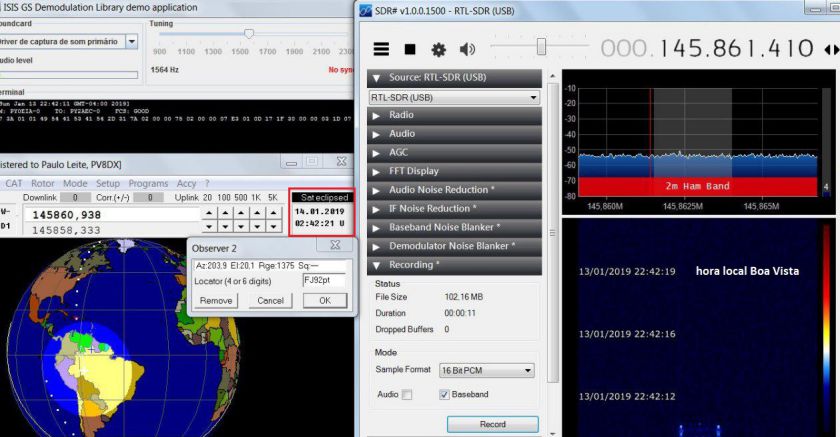Click the SDR# side panel vertical scrollbar

(x=552, y=233)
